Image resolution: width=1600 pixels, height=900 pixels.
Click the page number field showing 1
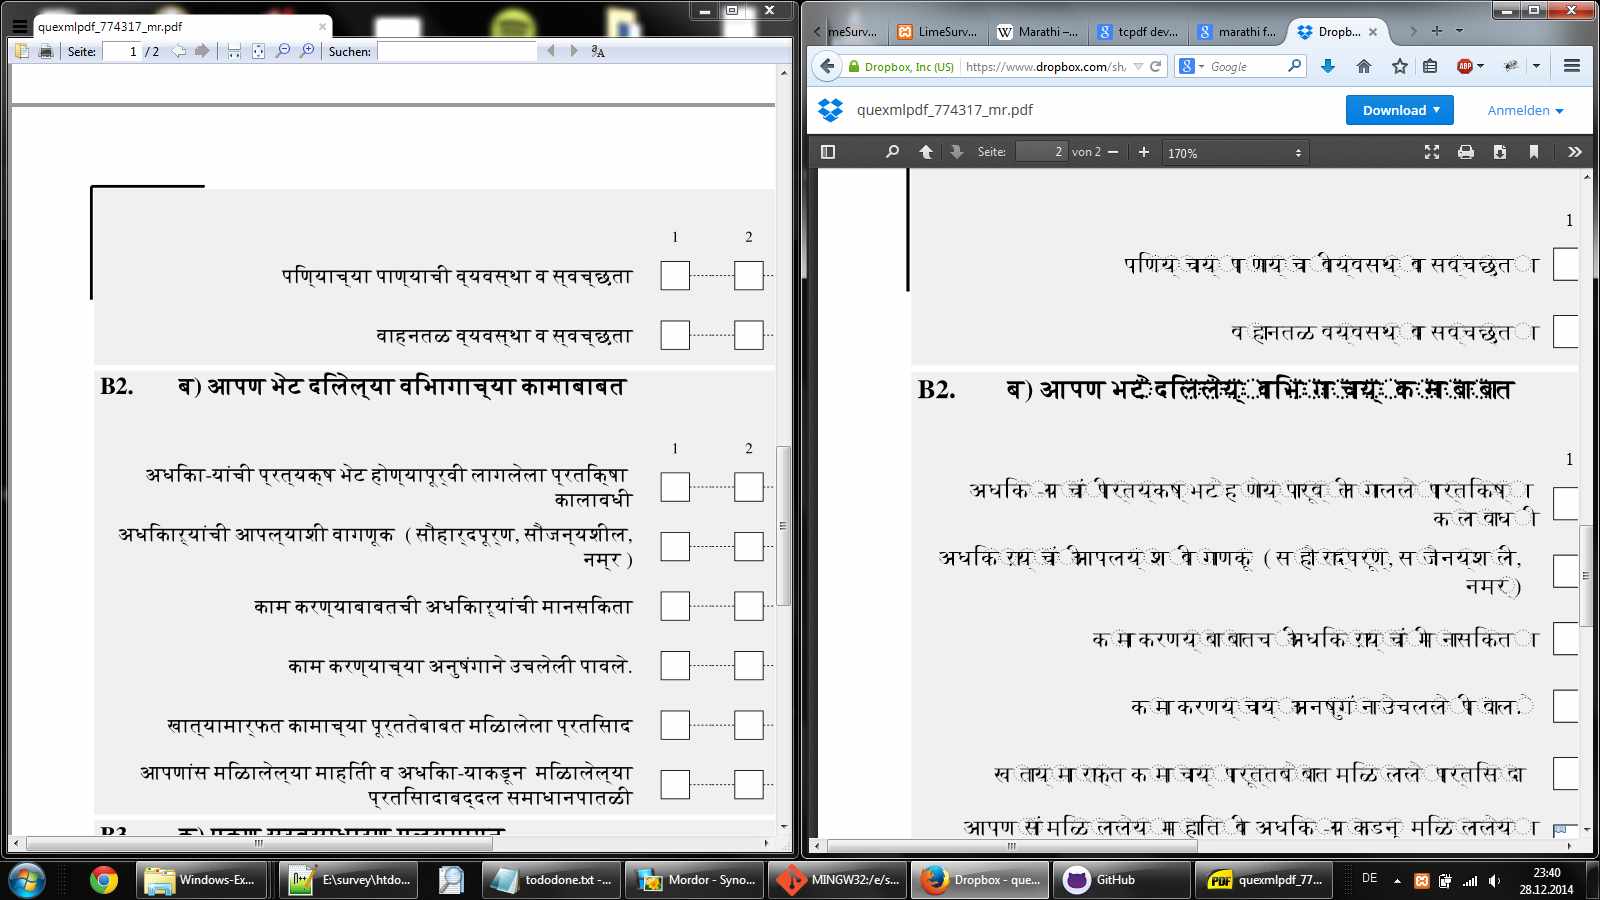point(121,51)
